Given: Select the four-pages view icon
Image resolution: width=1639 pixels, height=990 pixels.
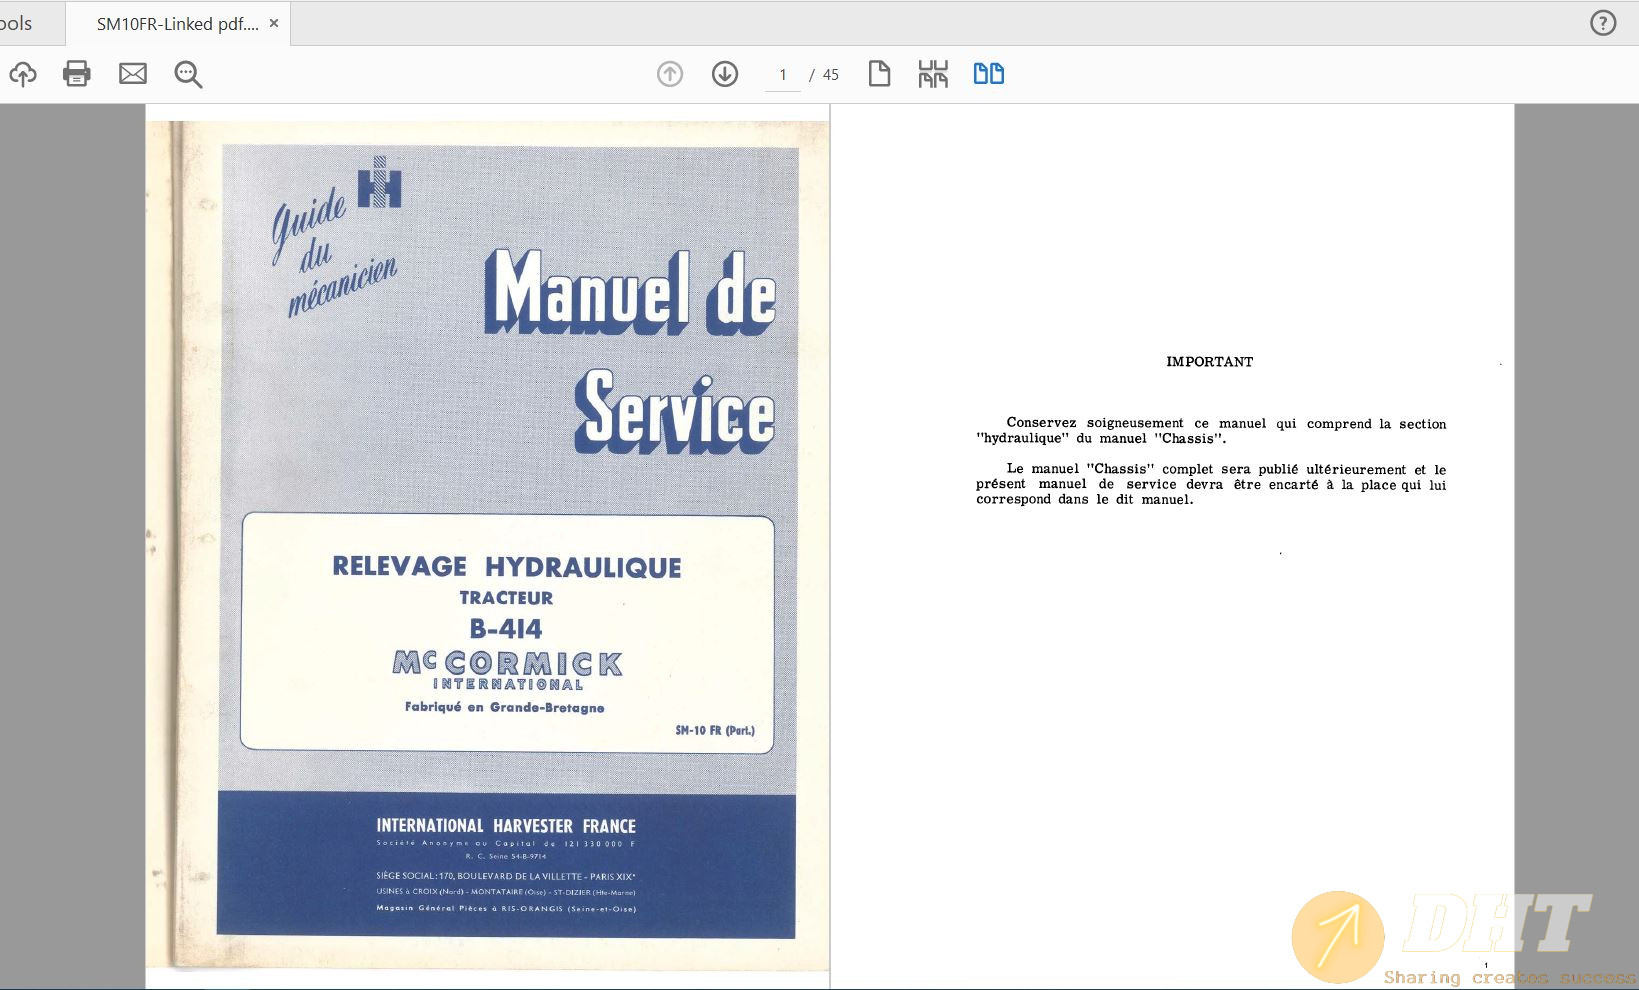Looking at the screenshot, I should tap(933, 74).
